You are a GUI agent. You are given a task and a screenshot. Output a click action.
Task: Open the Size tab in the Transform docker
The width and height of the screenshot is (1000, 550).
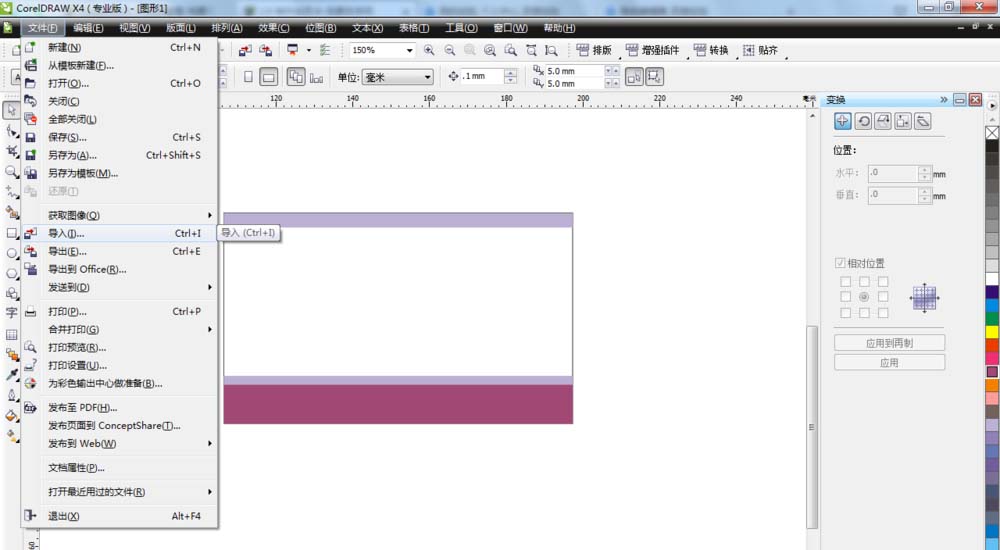click(902, 121)
